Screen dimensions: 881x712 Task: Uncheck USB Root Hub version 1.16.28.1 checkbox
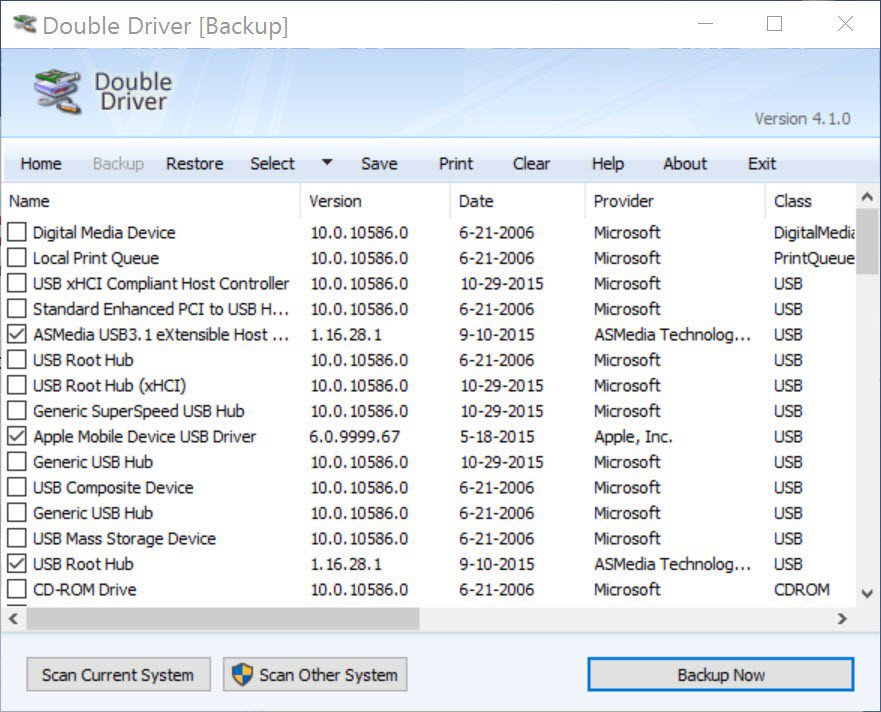pos(17,564)
